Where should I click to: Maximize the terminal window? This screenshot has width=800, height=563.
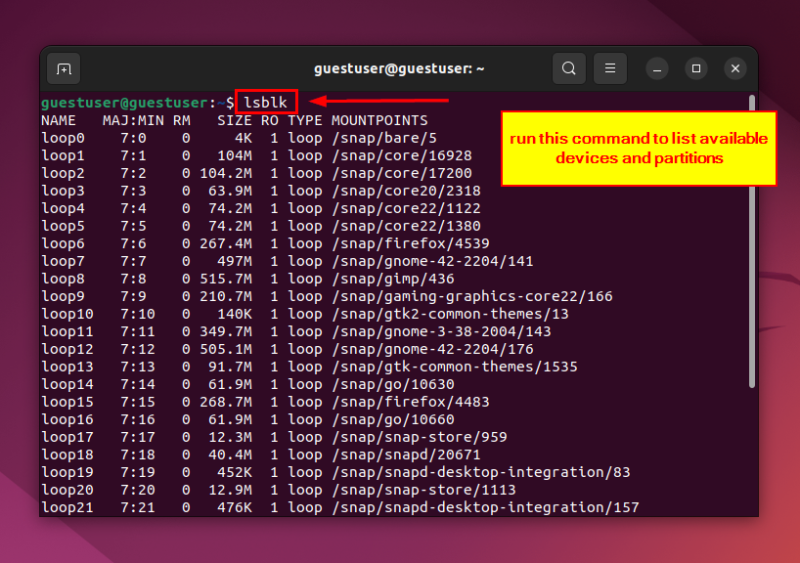pyautogui.click(x=696, y=69)
